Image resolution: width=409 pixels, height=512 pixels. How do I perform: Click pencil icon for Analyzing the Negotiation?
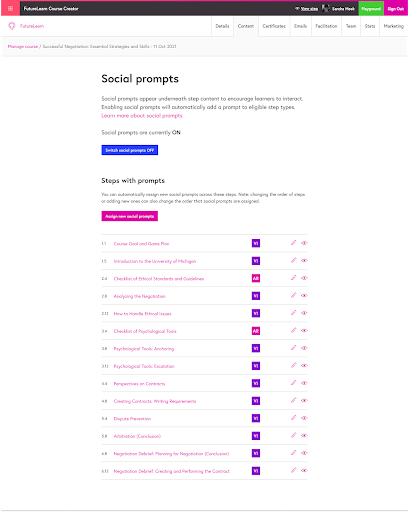293,295
